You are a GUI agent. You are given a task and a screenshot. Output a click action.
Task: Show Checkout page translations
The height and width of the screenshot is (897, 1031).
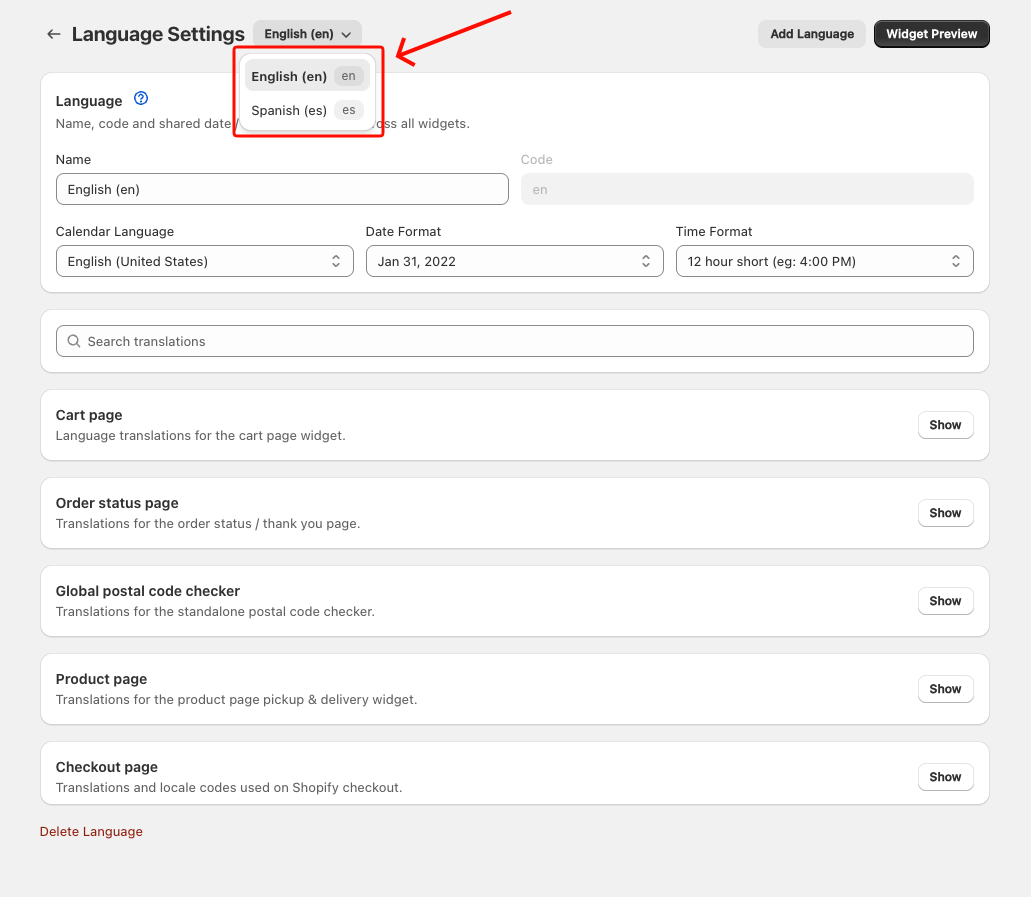pos(946,777)
